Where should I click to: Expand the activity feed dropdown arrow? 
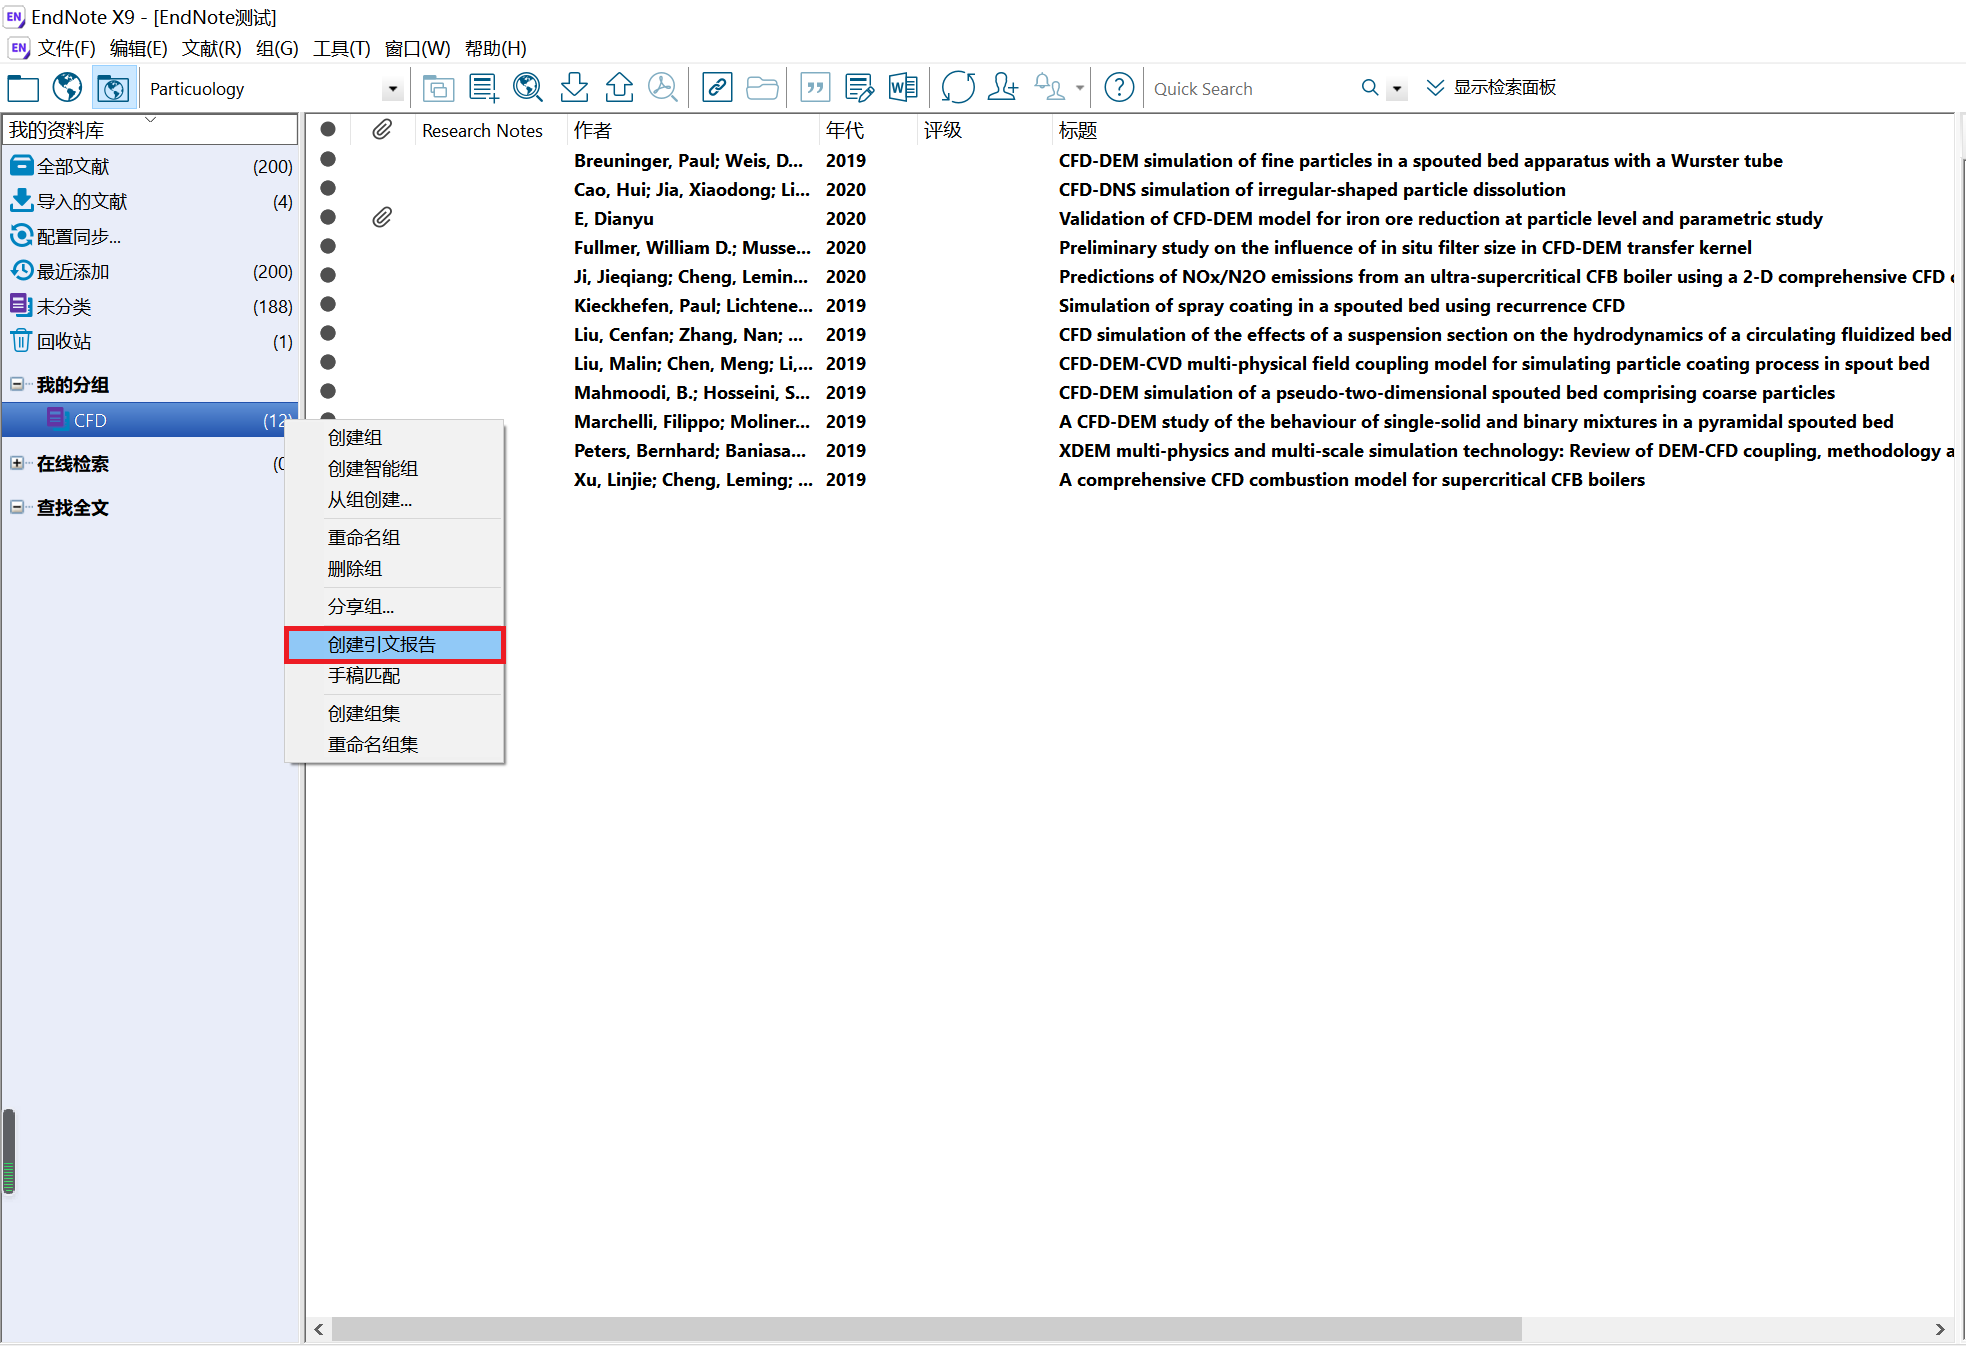coord(1079,88)
